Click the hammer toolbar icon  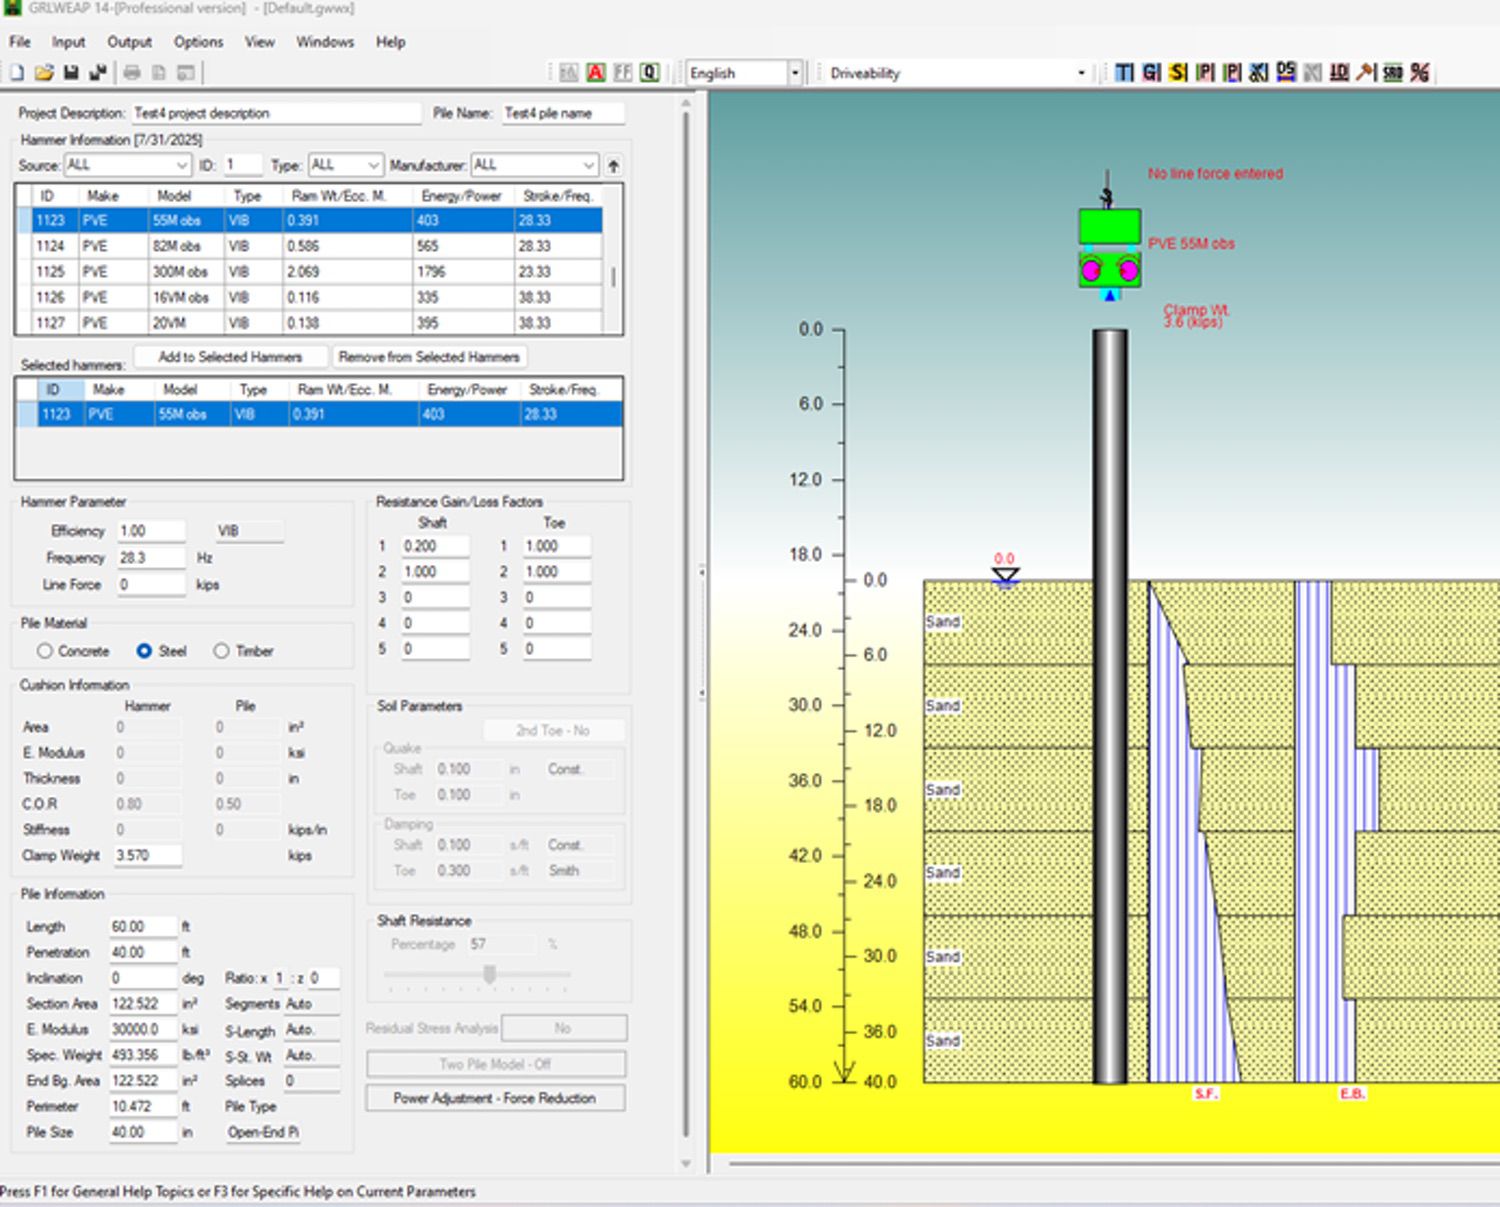pos(1366,73)
